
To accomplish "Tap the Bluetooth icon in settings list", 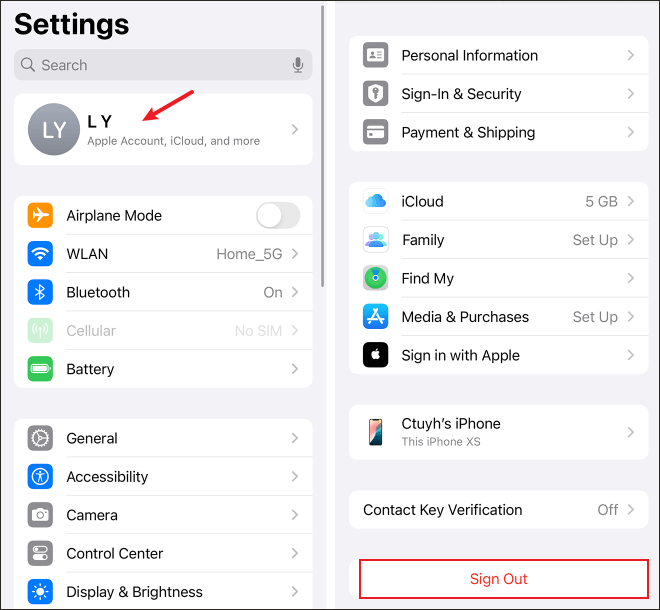I will pyautogui.click(x=40, y=292).
